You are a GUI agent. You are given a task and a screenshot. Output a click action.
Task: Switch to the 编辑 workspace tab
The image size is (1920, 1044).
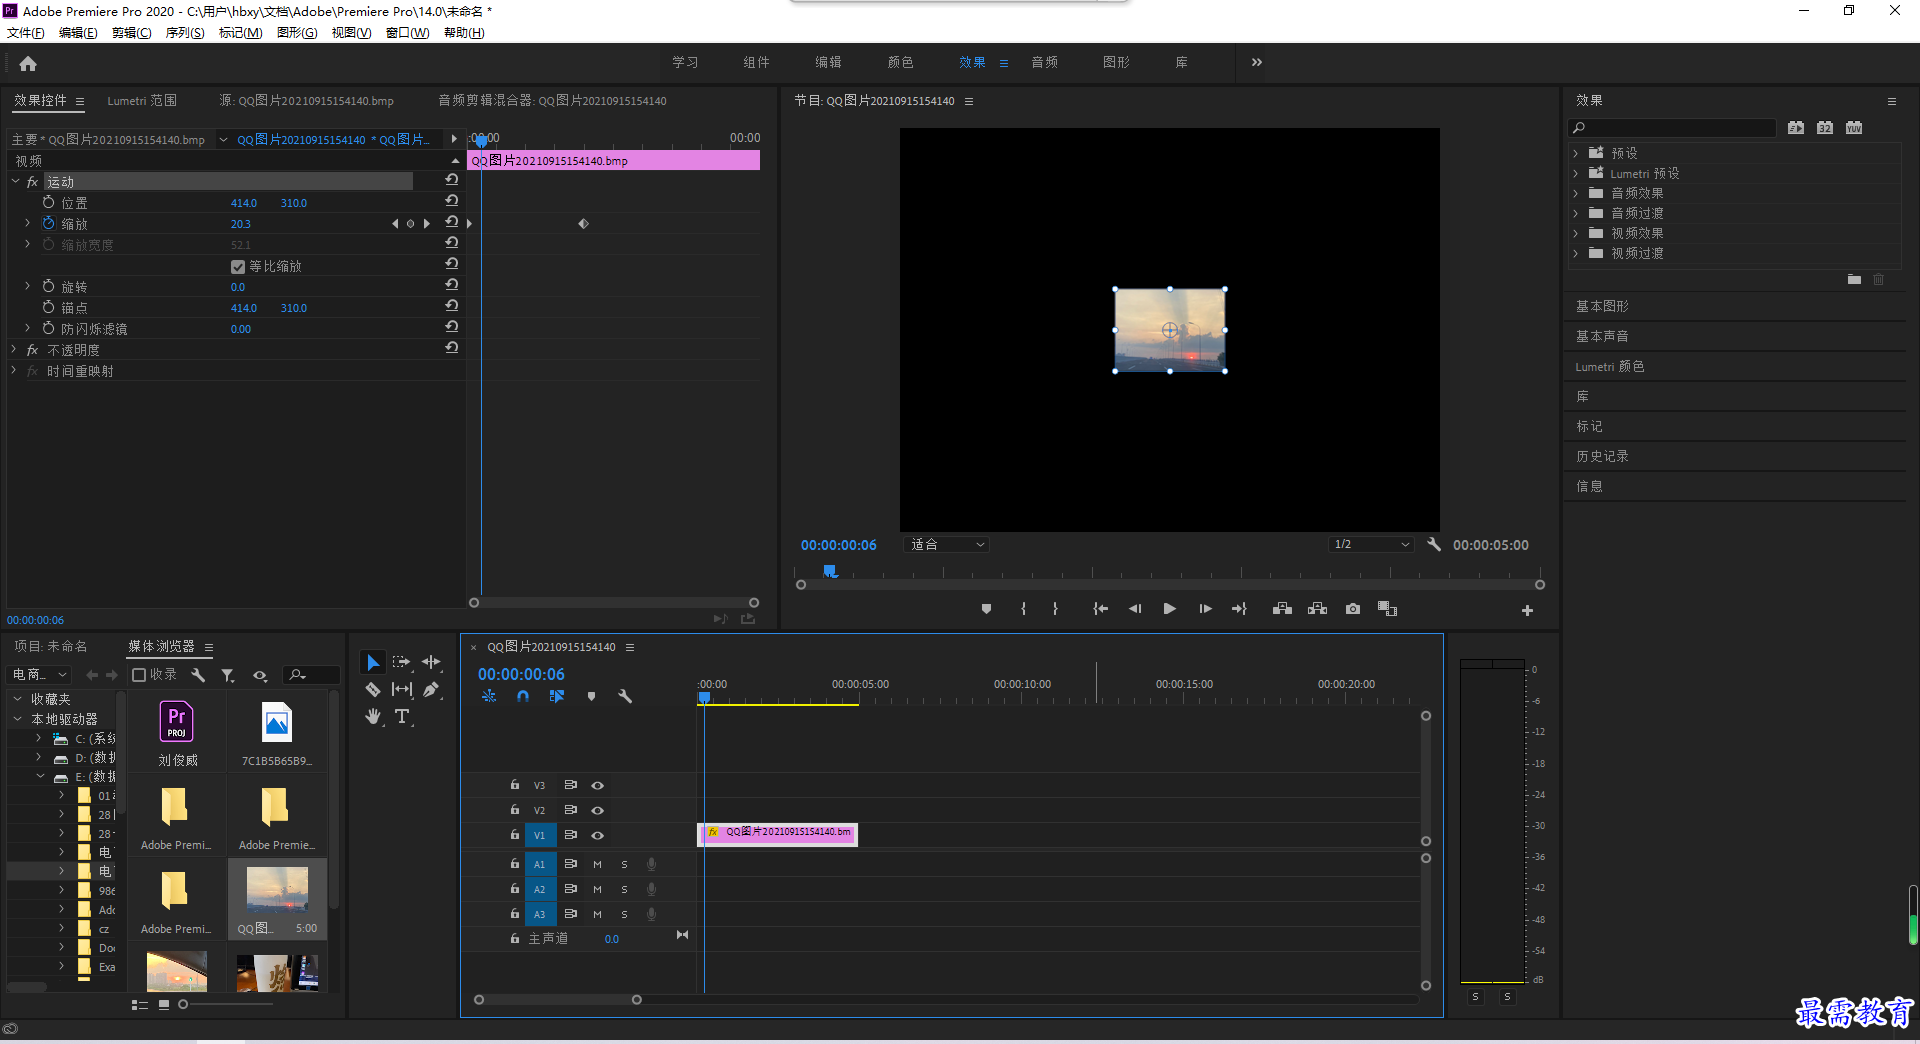(828, 62)
